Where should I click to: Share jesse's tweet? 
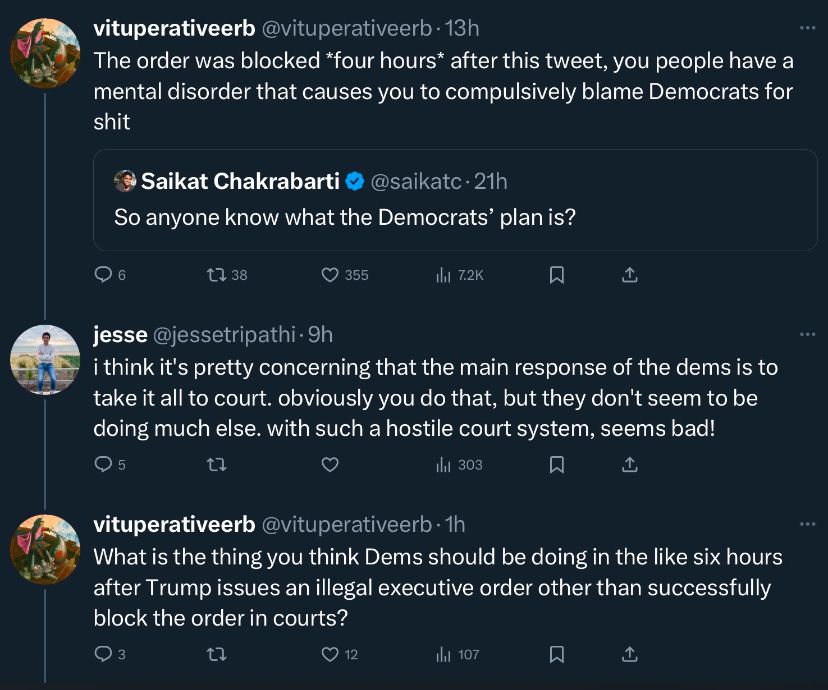point(629,464)
